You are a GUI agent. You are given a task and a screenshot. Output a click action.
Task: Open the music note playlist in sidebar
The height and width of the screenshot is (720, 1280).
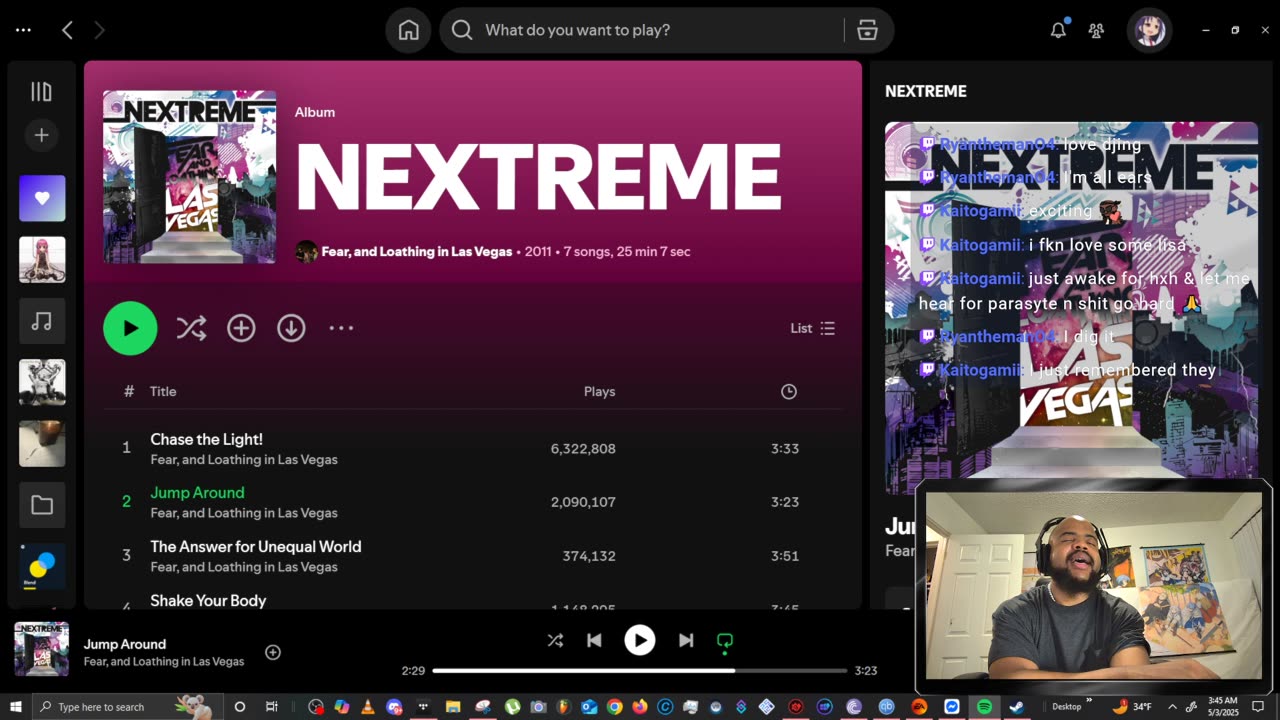(42, 321)
